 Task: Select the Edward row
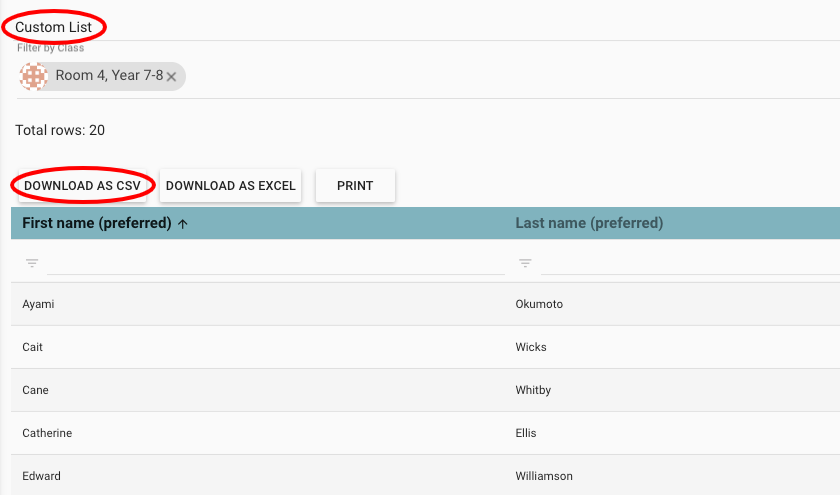[x=41, y=476]
